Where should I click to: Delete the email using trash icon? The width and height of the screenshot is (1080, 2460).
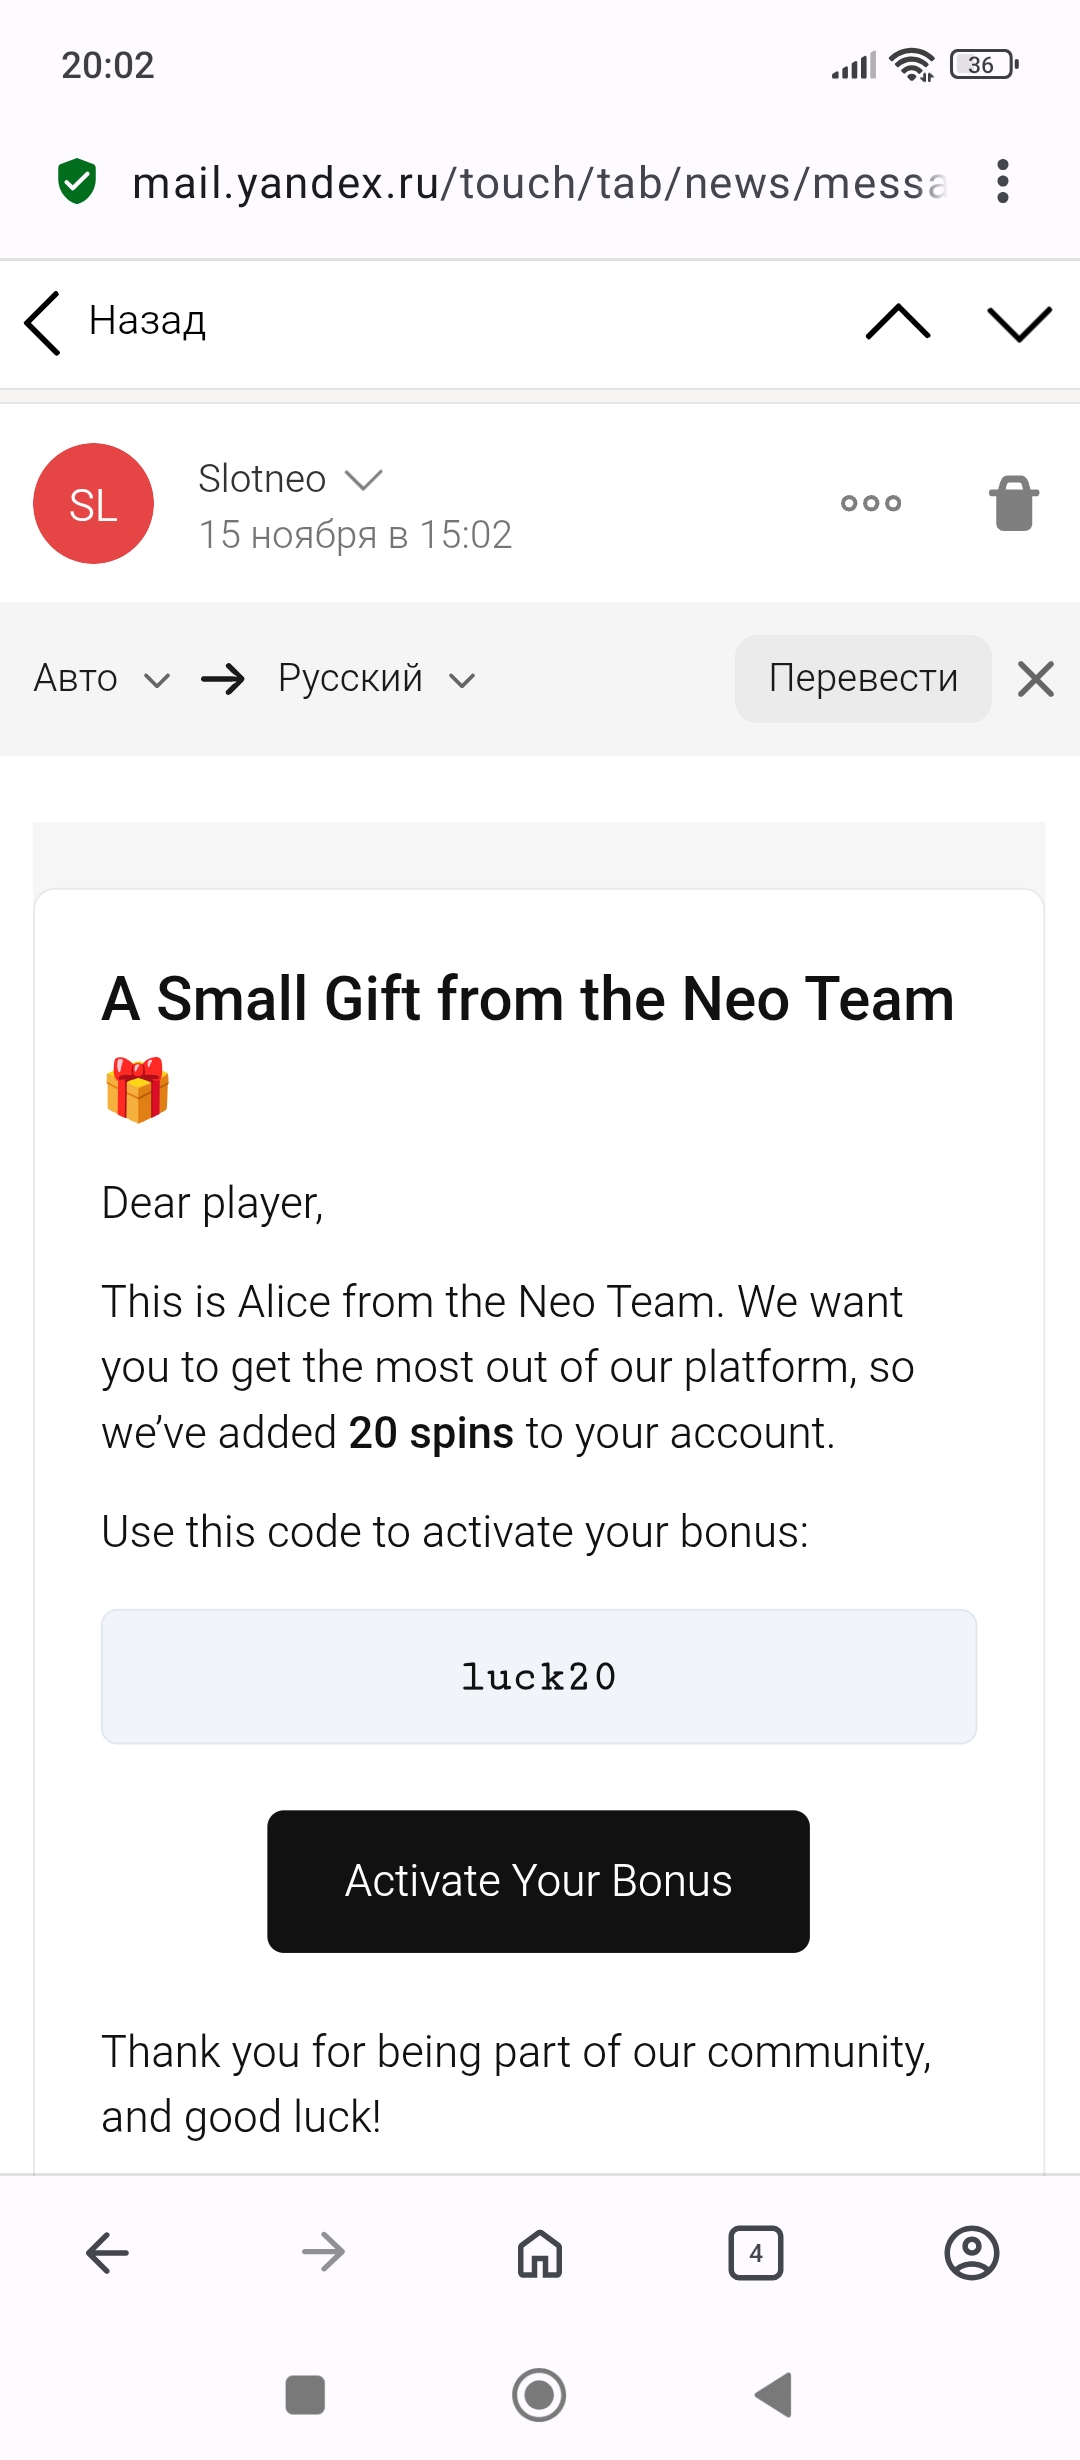click(1013, 503)
